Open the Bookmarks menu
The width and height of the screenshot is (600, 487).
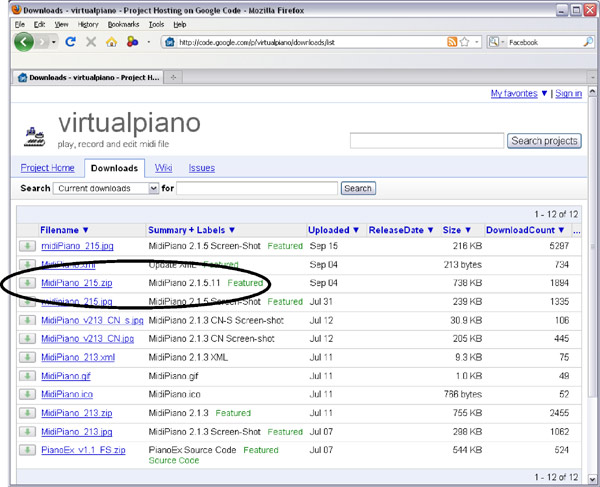(123, 24)
